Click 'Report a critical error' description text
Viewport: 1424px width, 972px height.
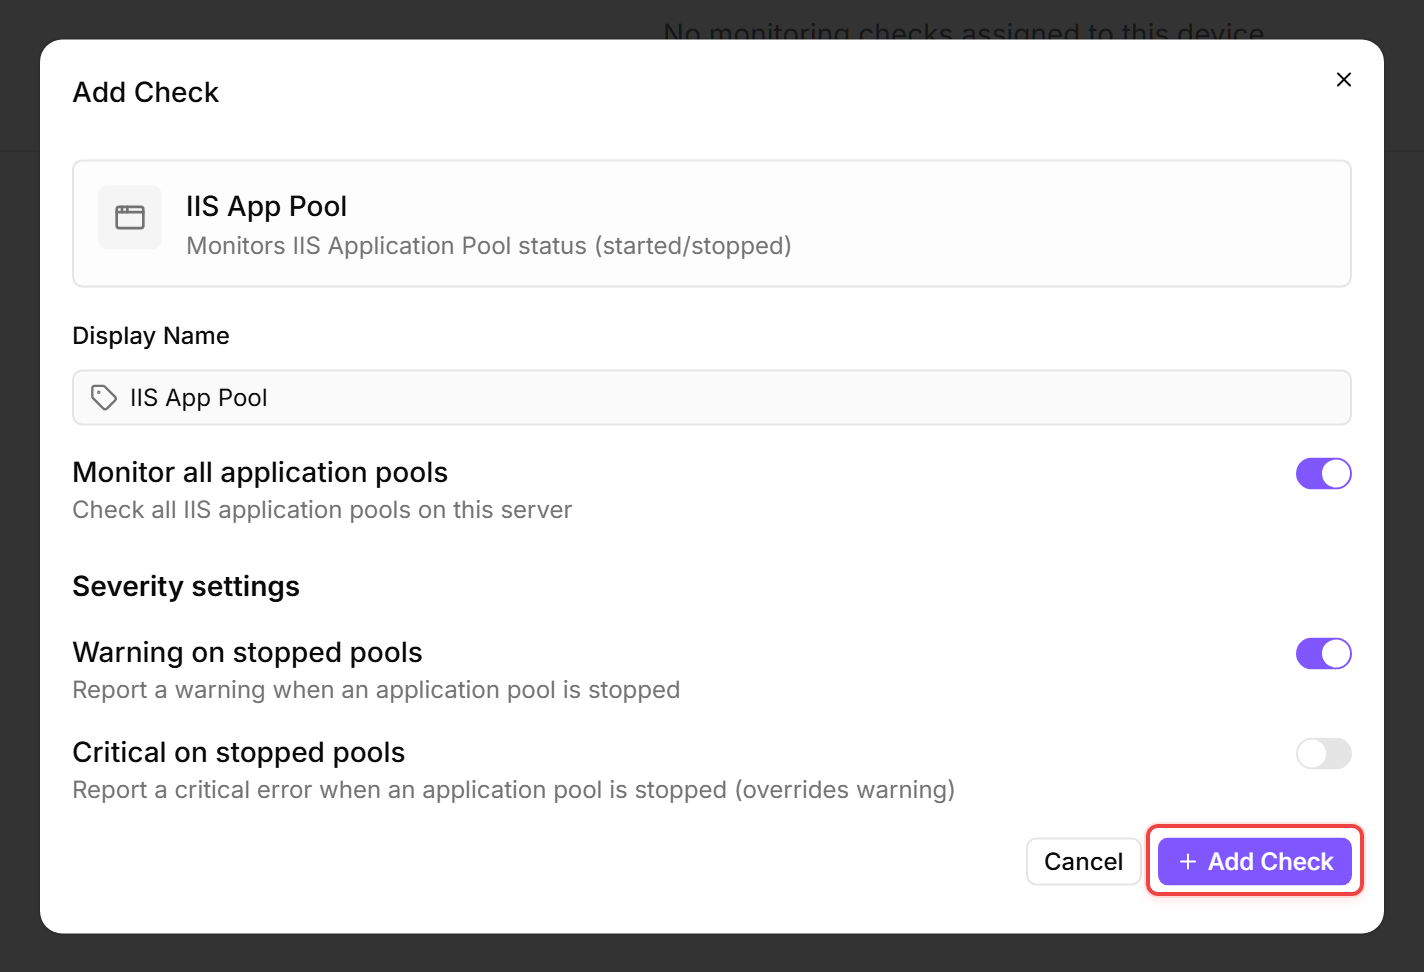(514, 790)
